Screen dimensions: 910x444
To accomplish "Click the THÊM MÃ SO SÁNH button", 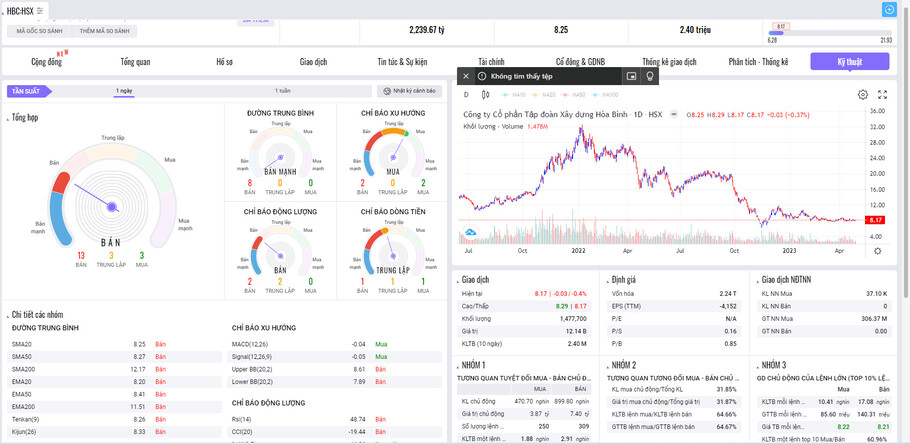I will click(x=104, y=31).
